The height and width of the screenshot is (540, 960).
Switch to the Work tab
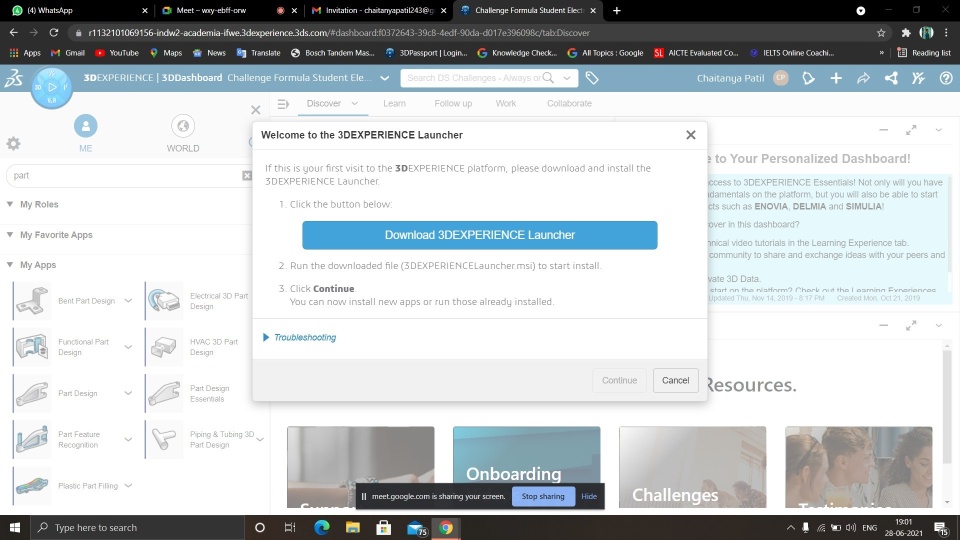tap(506, 103)
